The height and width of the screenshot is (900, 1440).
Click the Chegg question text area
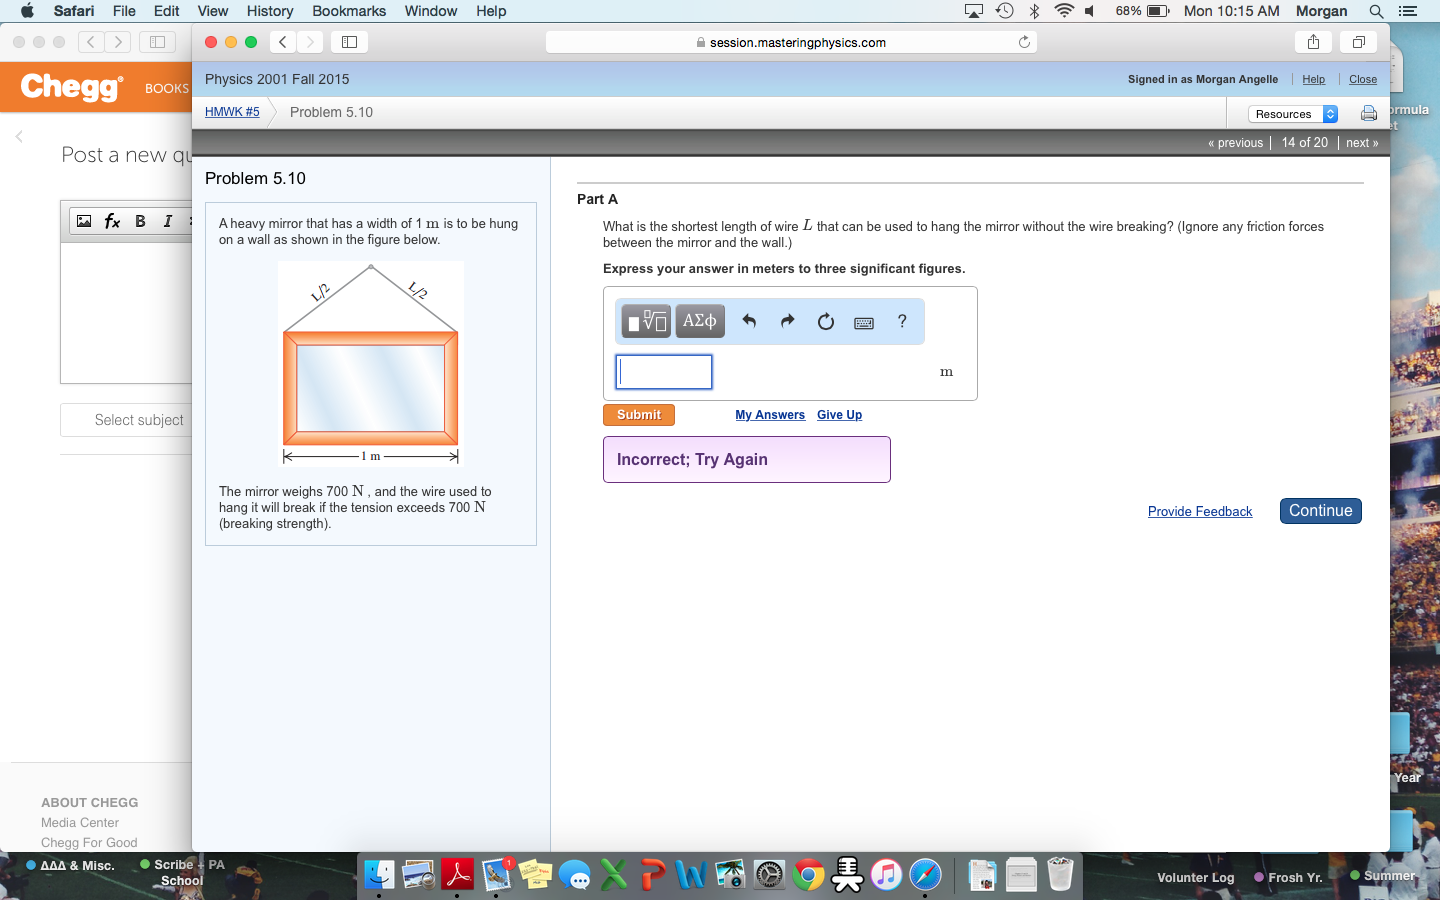click(x=126, y=312)
